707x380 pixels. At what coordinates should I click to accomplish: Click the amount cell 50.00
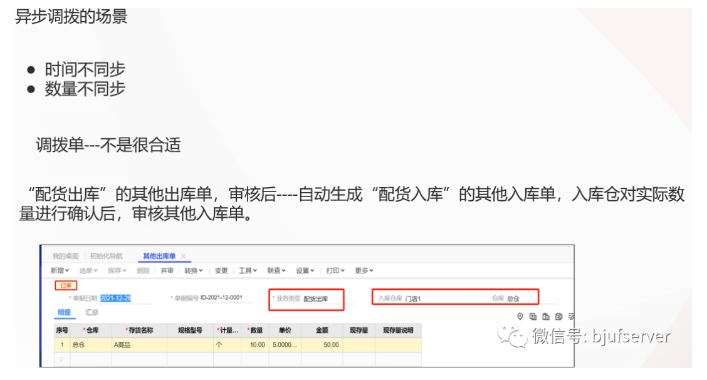click(x=322, y=344)
